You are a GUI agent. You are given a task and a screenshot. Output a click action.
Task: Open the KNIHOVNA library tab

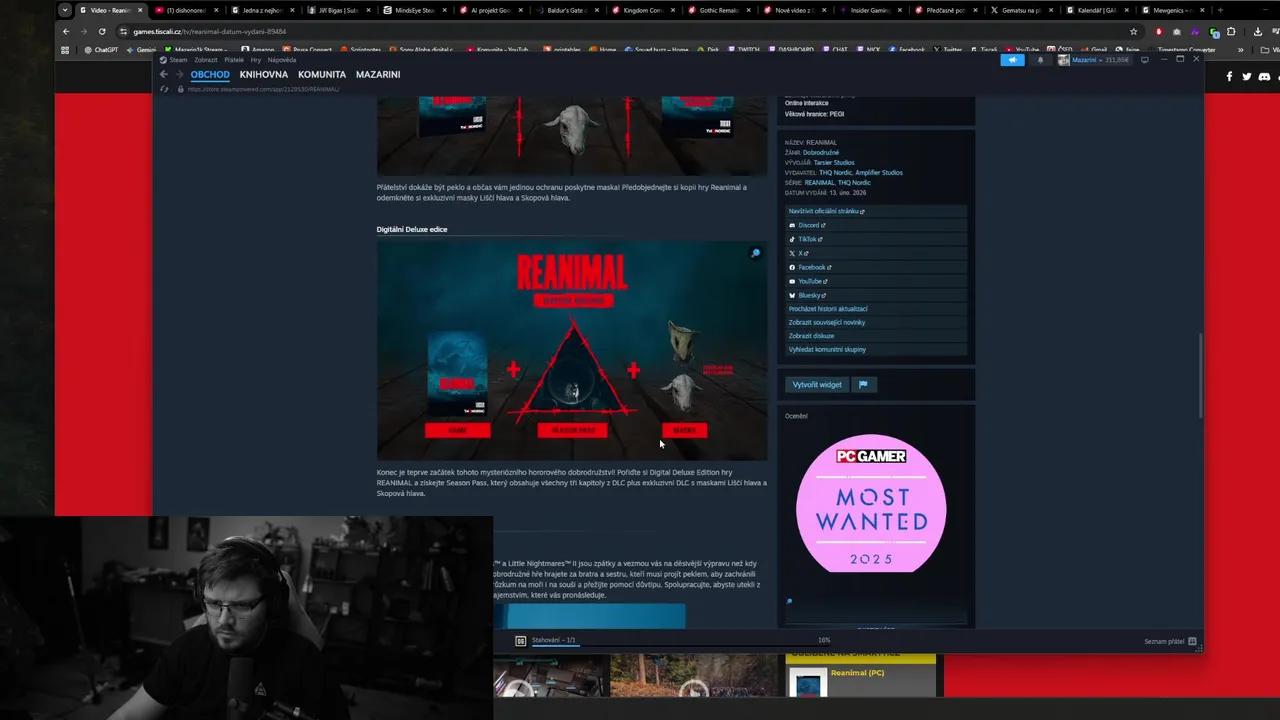pos(264,75)
